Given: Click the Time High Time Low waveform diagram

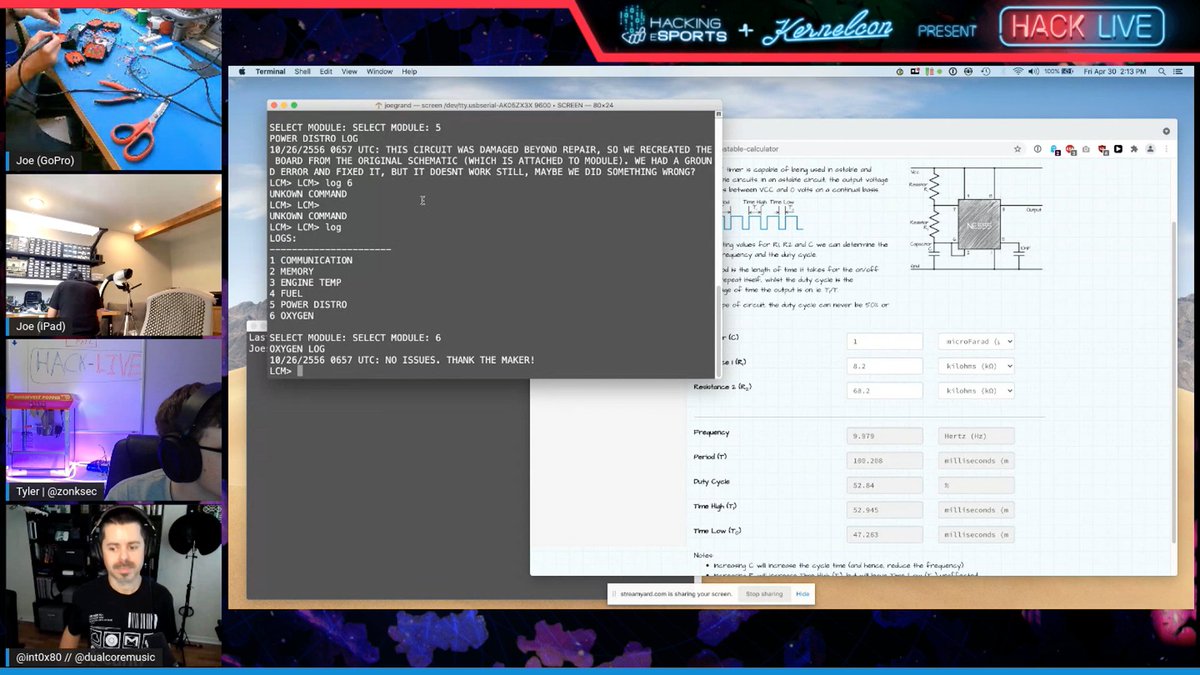Looking at the screenshot, I should click(762, 215).
